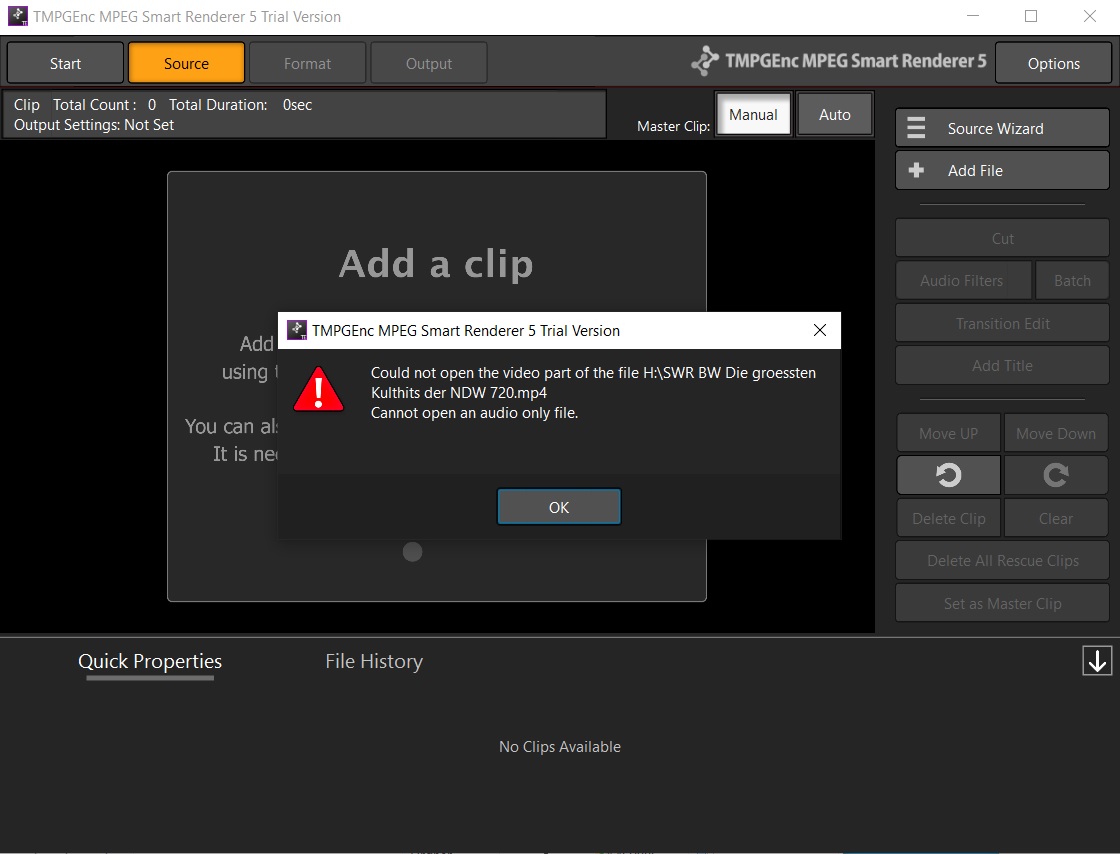This screenshot has width=1120, height=854.
Task: Go to the Output stage tab
Action: pyautogui.click(x=429, y=64)
